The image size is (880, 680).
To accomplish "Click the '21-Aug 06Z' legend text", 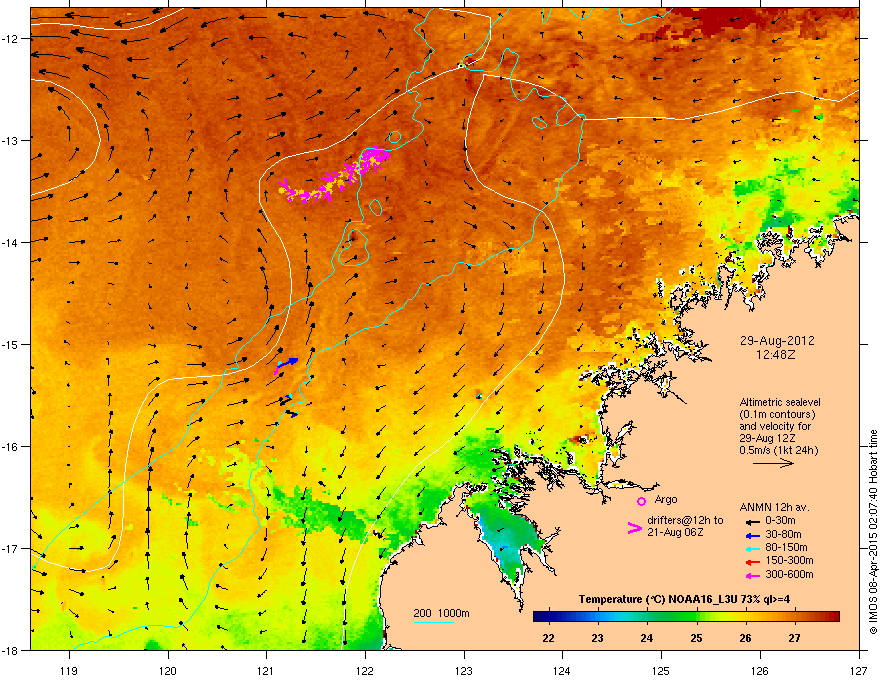I will tap(675, 532).
